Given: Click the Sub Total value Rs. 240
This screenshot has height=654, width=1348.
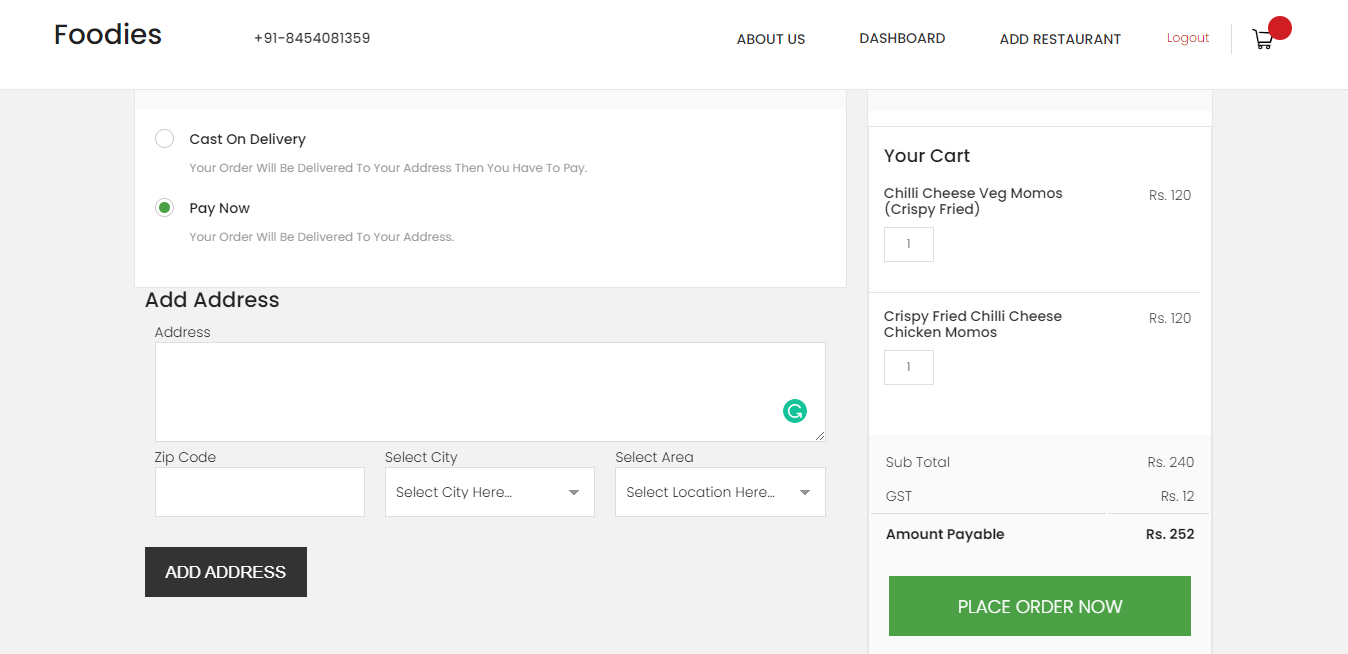Looking at the screenshot, I should (x=1171, y=462).
